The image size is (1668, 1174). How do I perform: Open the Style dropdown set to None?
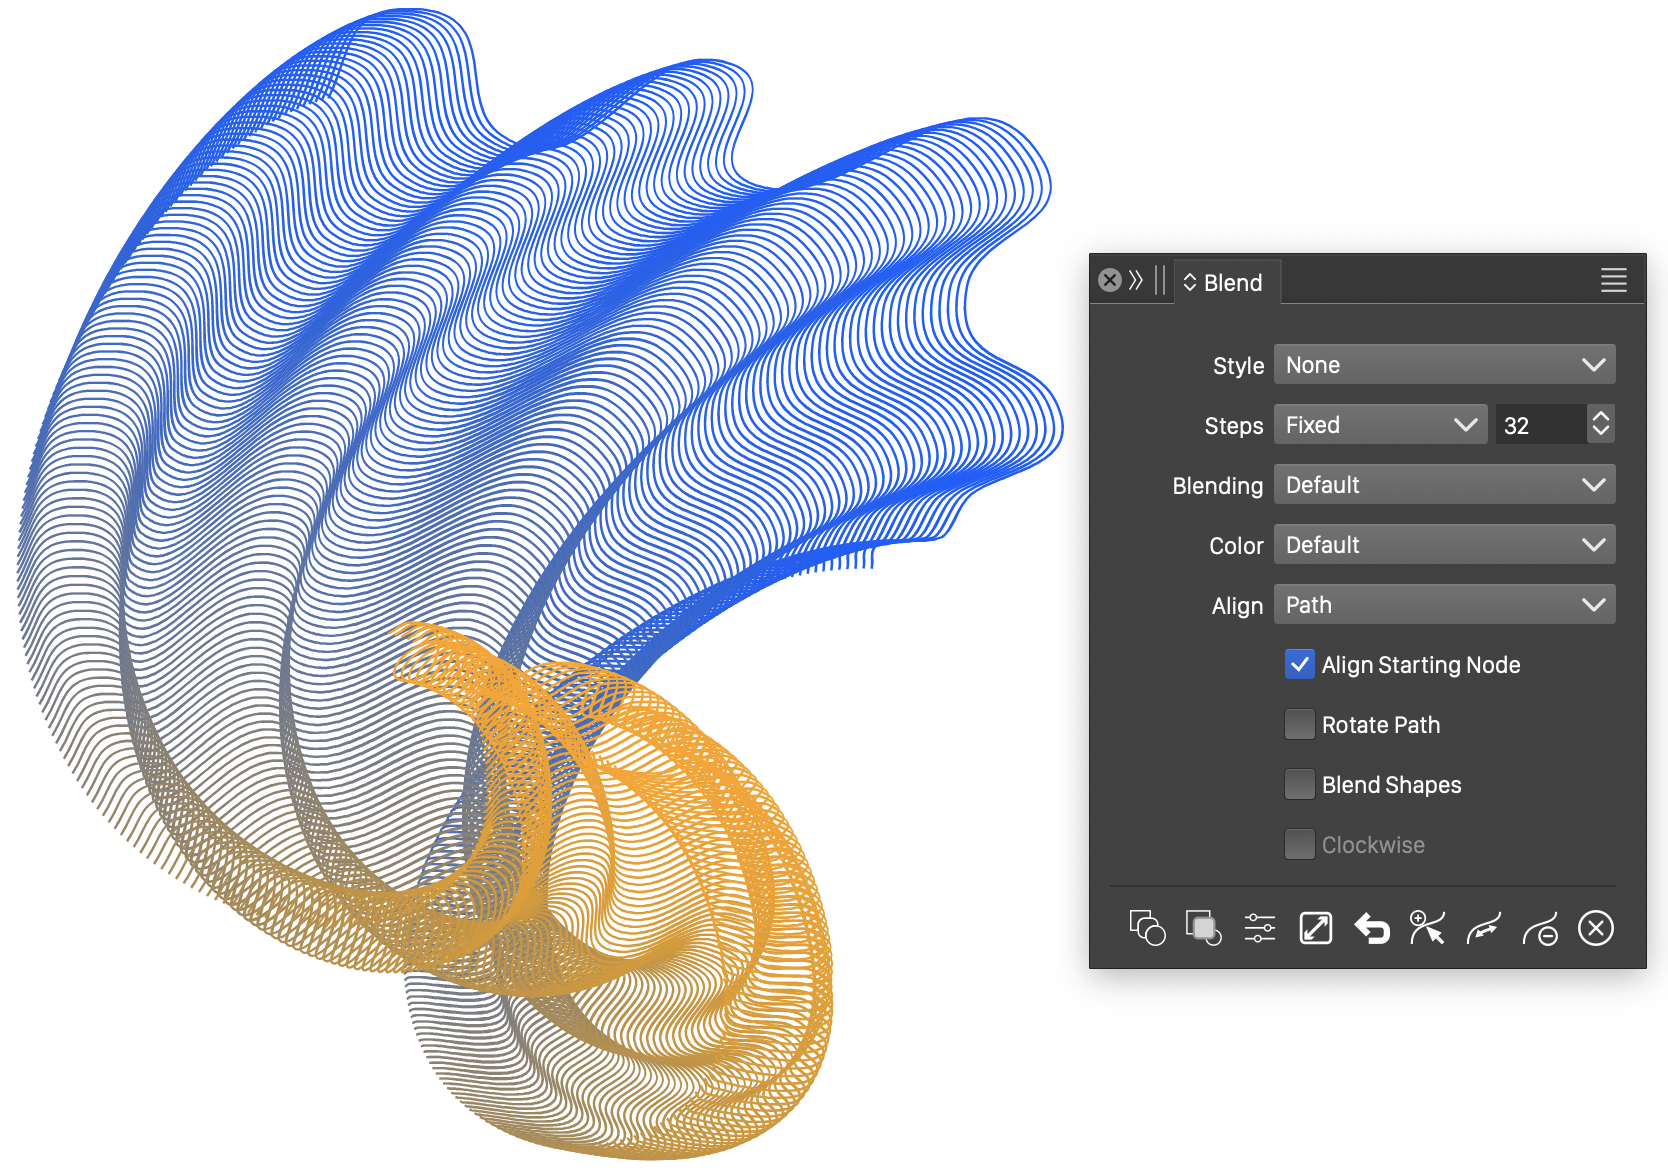[1444, 365]
